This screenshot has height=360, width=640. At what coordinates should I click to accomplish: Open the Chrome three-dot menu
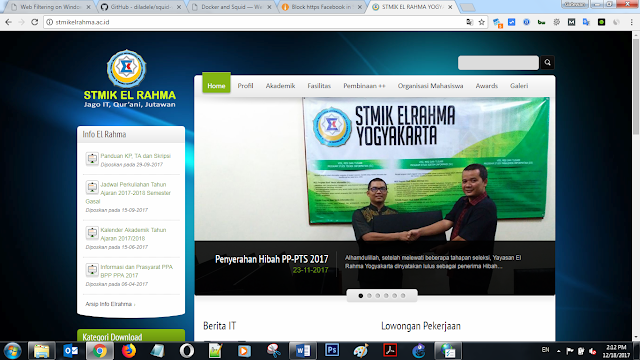pyautogui.click(x=631, y=22)
